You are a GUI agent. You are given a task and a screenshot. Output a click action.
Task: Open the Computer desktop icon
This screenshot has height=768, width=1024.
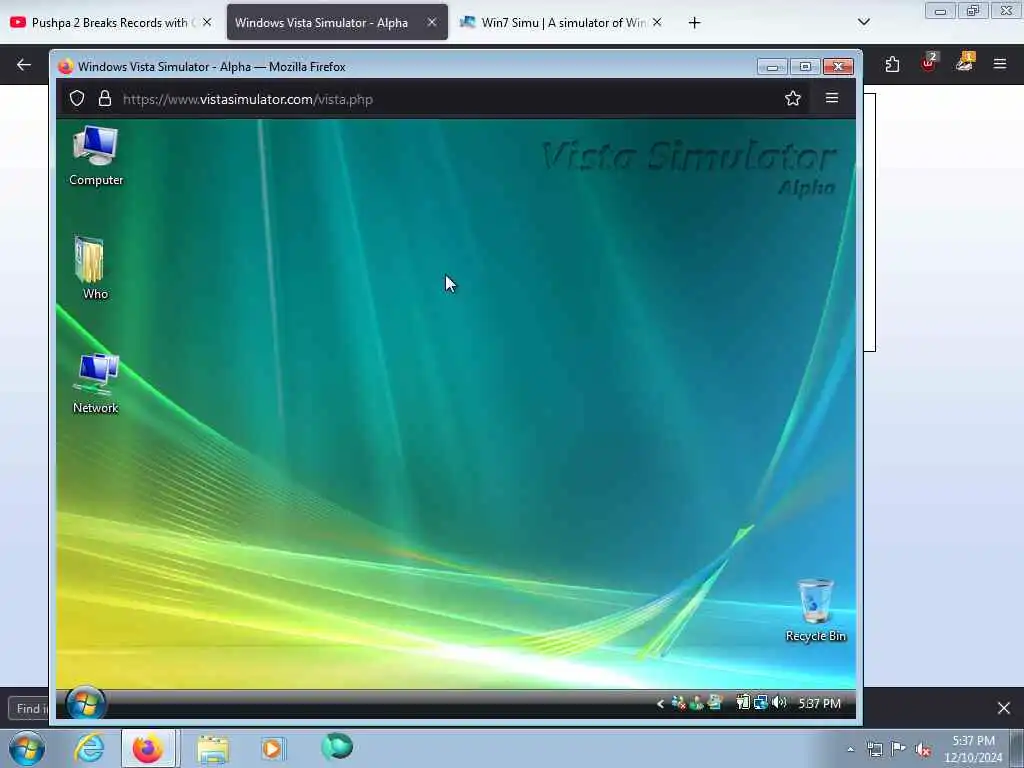click(95, 155)
